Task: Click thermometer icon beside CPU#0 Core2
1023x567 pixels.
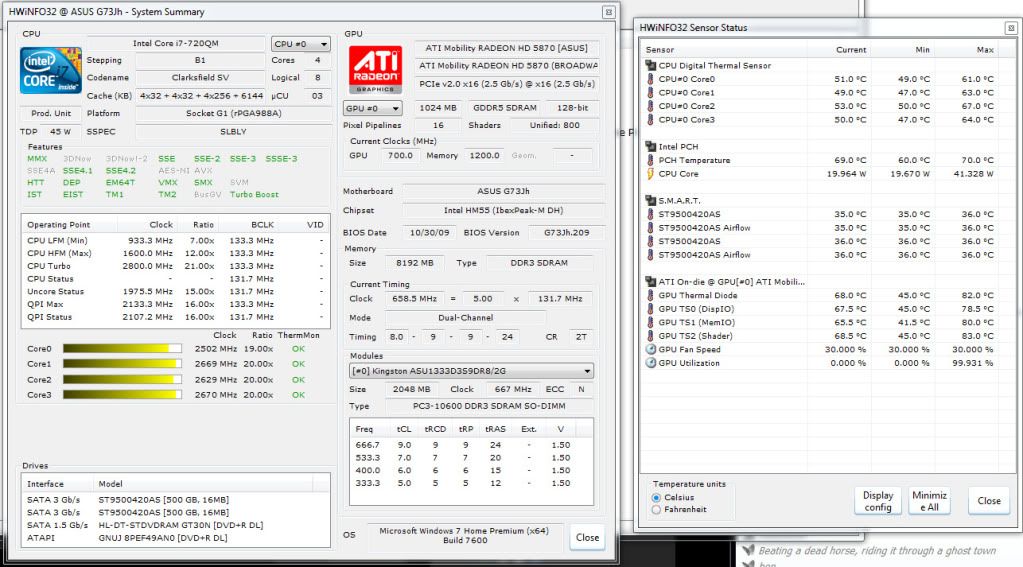Action: (x=650, y=106)
